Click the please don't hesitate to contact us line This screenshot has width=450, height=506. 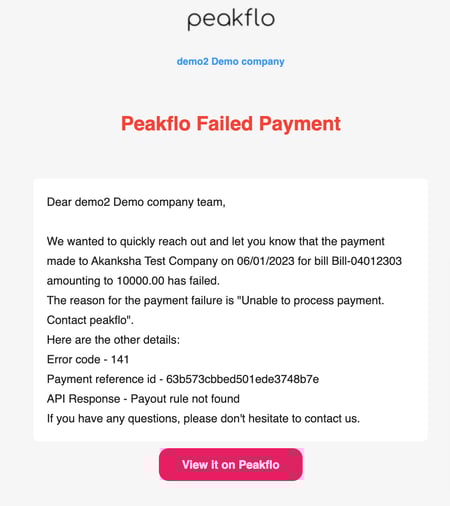[x=272, y=419]
